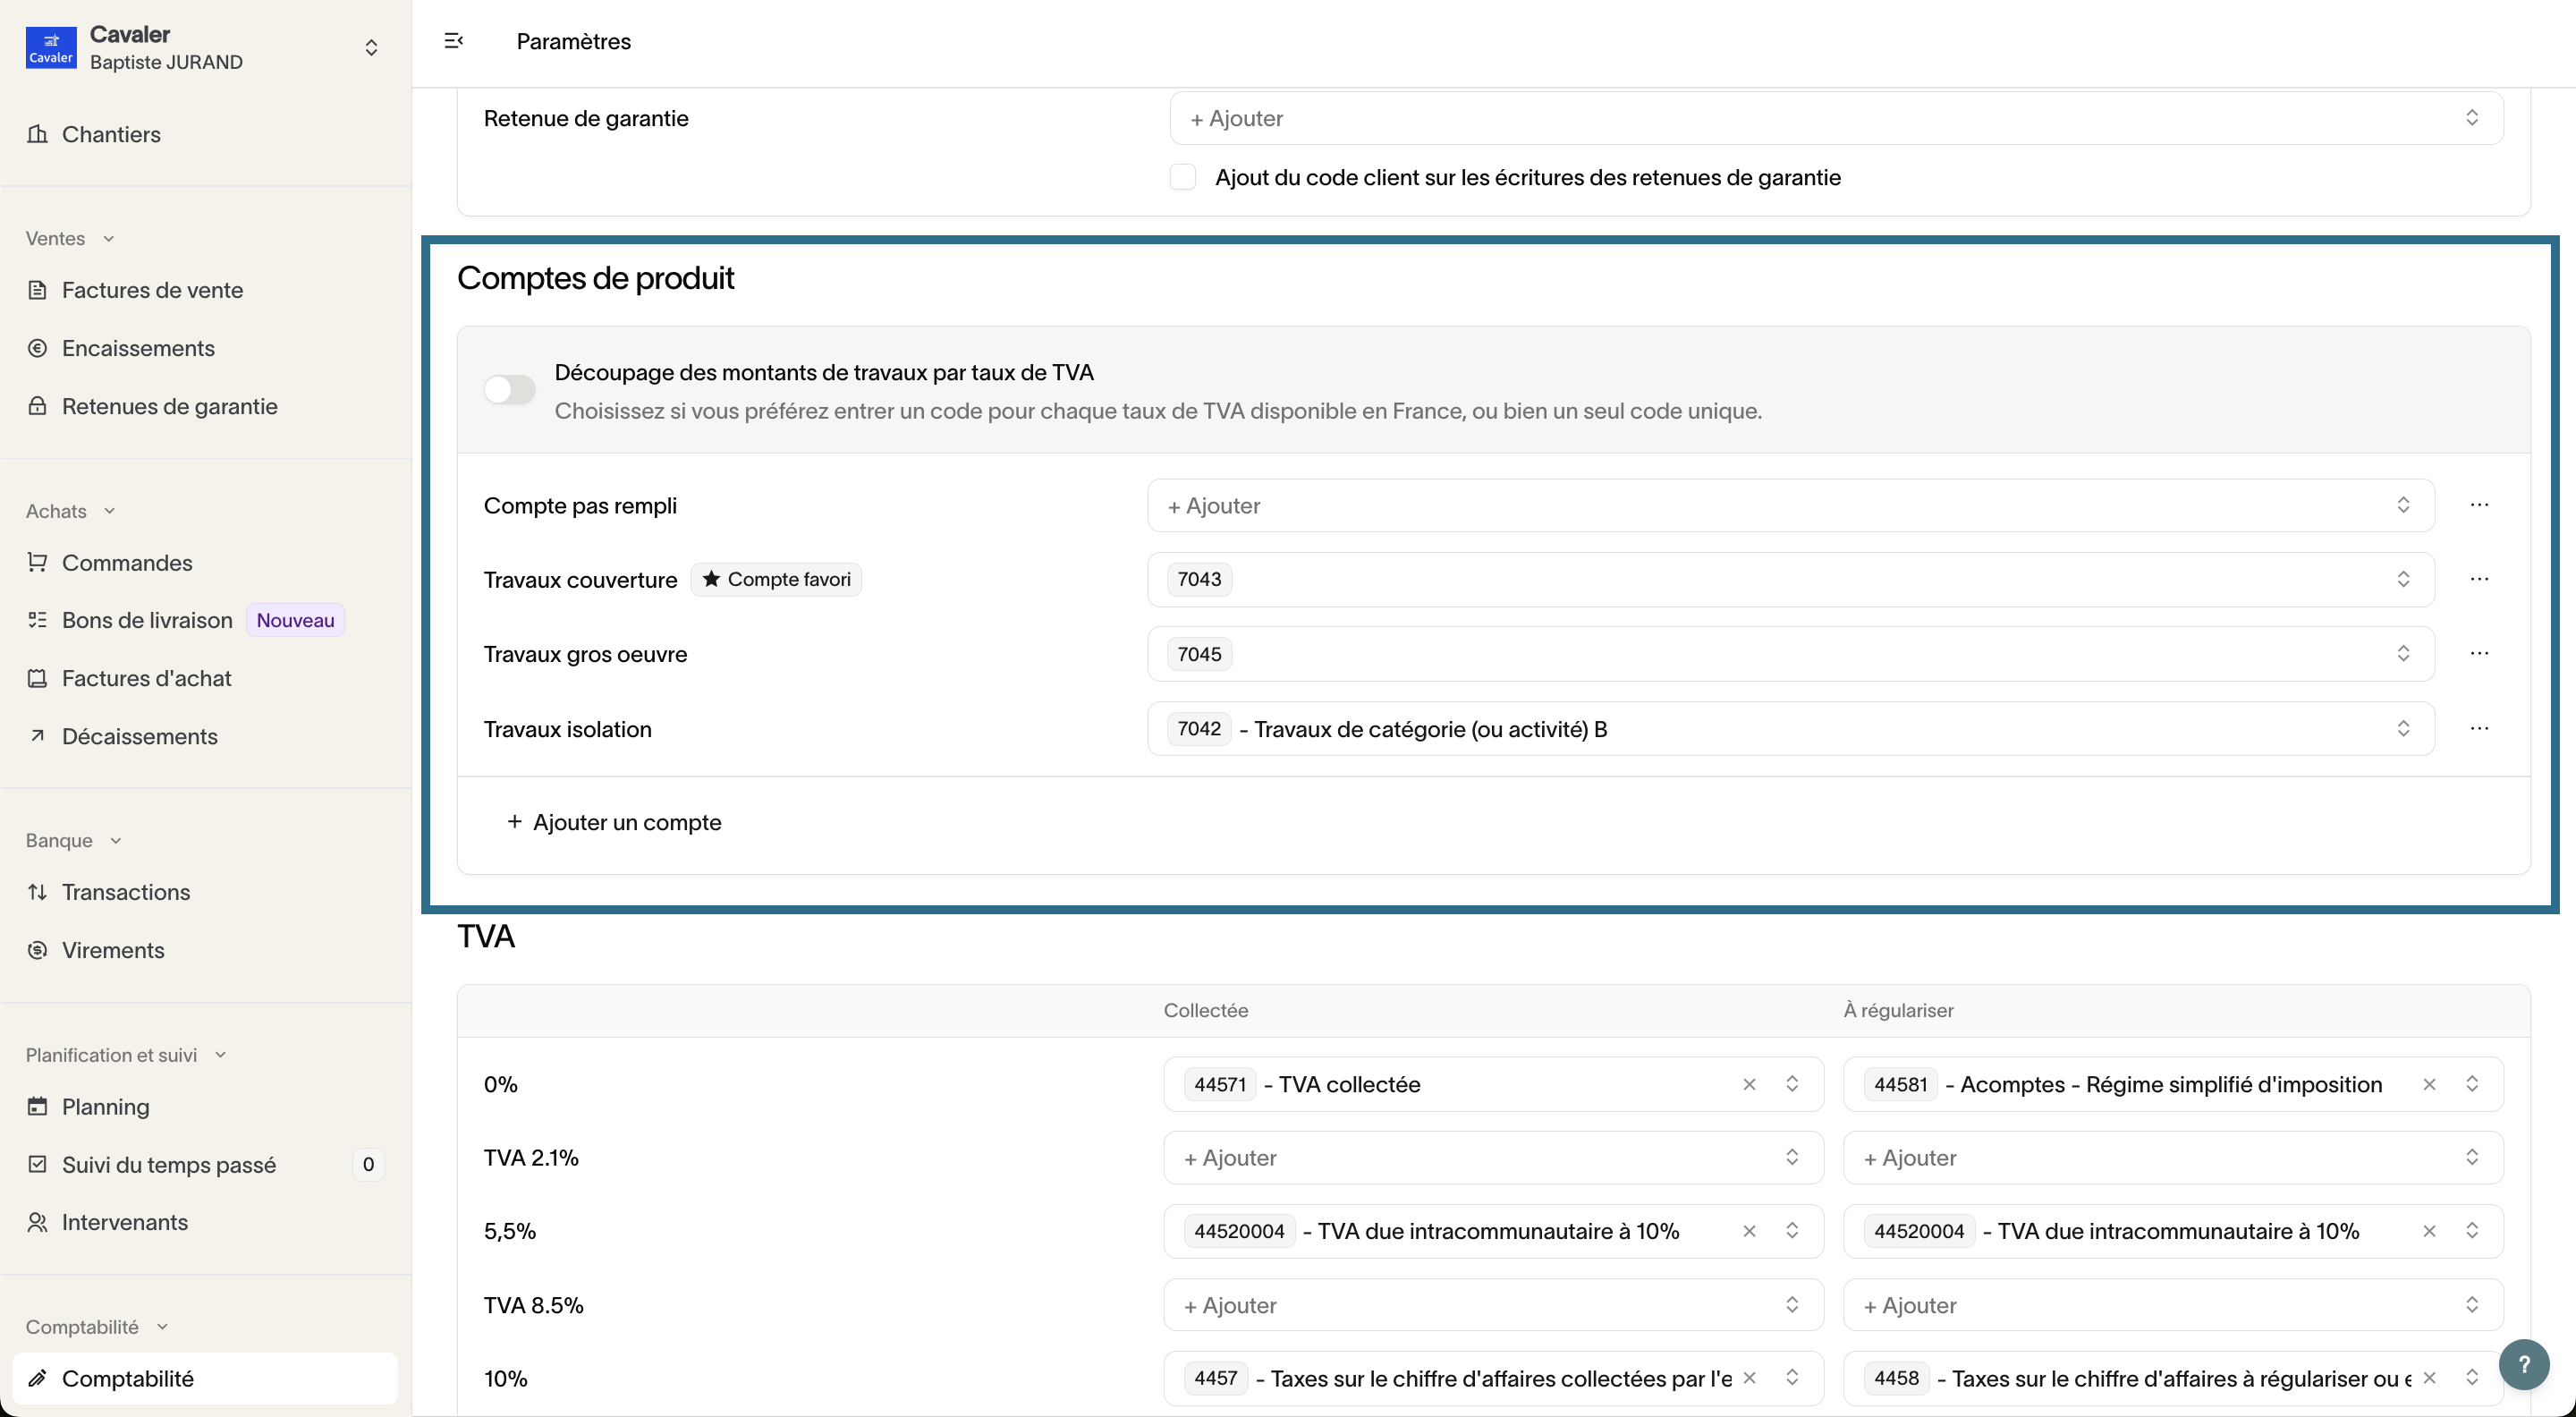Open Bons de livraison in the sidebar
This screenshot has height=1417, width=2576.
click(x=147, y=620)
